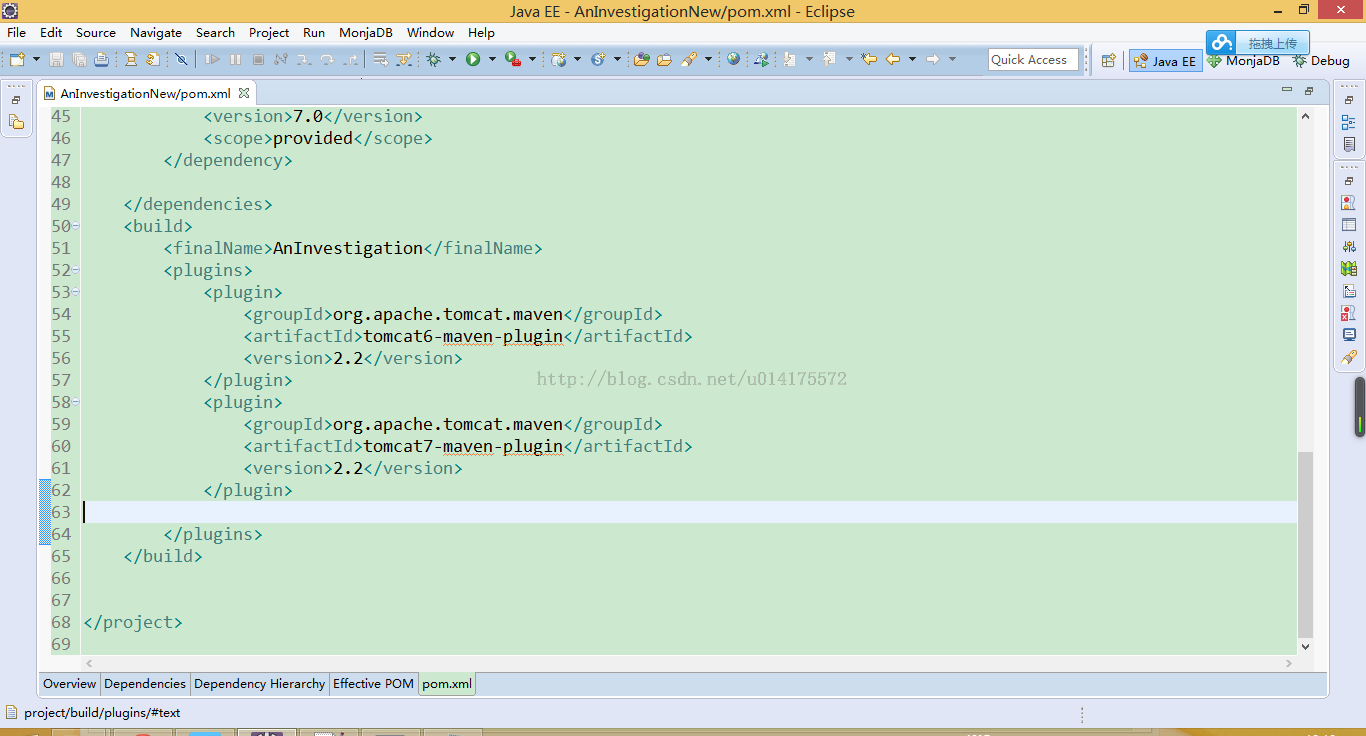Switch to the Effective POM tab
Screen dimensions: 1366x736
click(373, 684)
